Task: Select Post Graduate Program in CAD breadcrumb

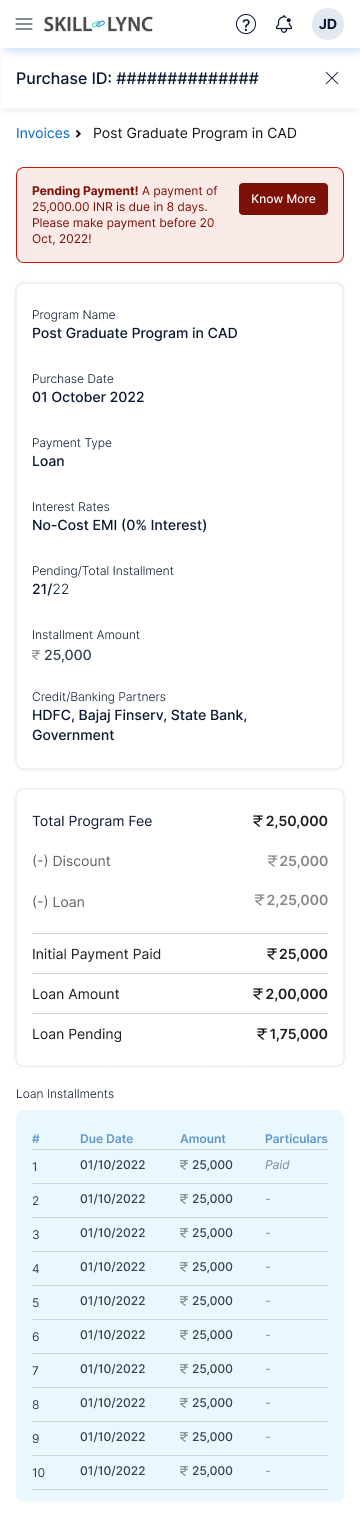Action: (195, 133)
